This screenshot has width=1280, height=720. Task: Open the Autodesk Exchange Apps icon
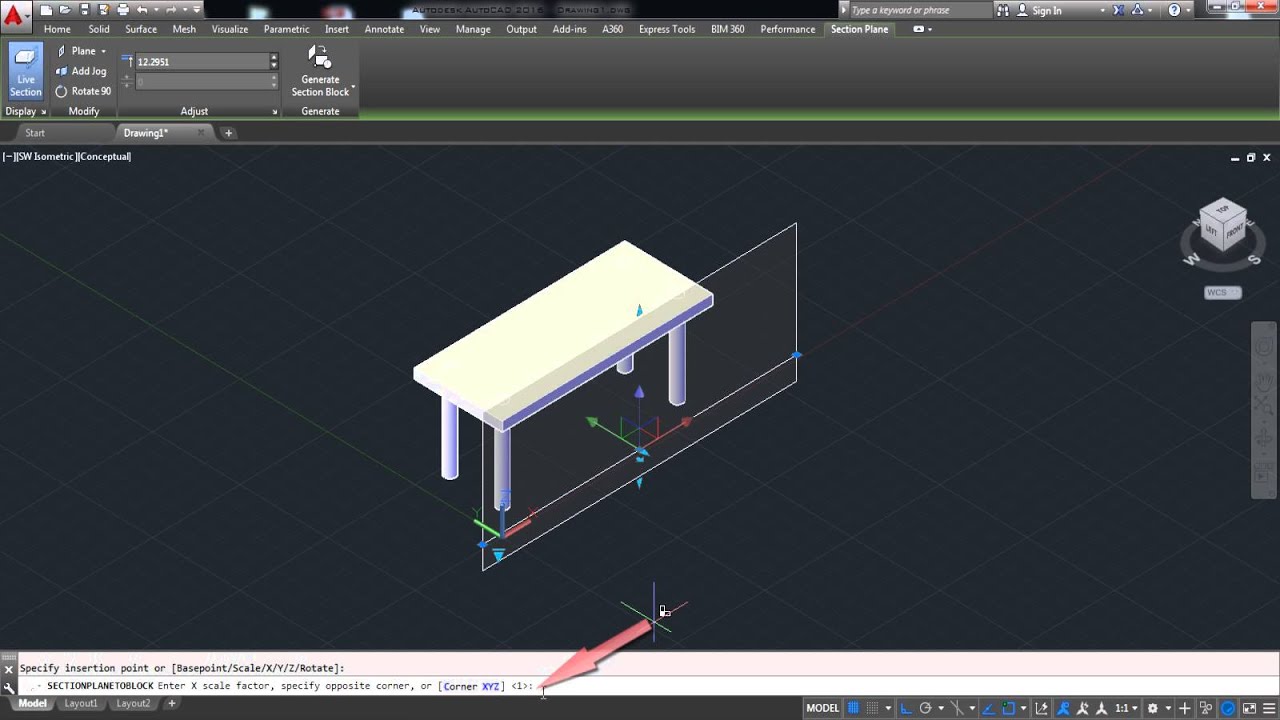[1119, 10]
